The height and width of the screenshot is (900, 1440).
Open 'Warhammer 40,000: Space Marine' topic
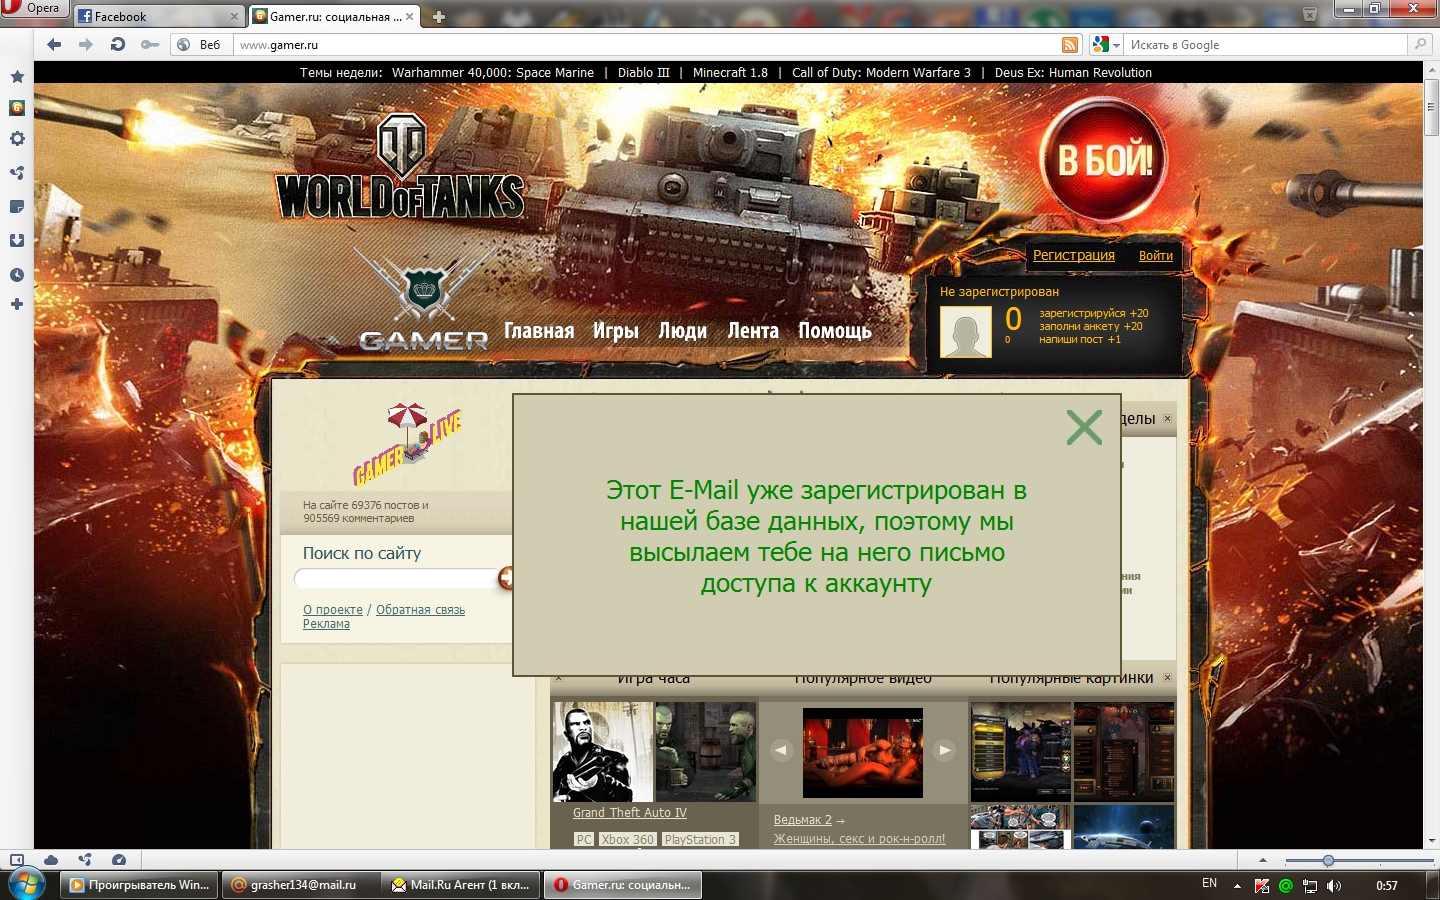pyautogui.click(x=493, y=73)
